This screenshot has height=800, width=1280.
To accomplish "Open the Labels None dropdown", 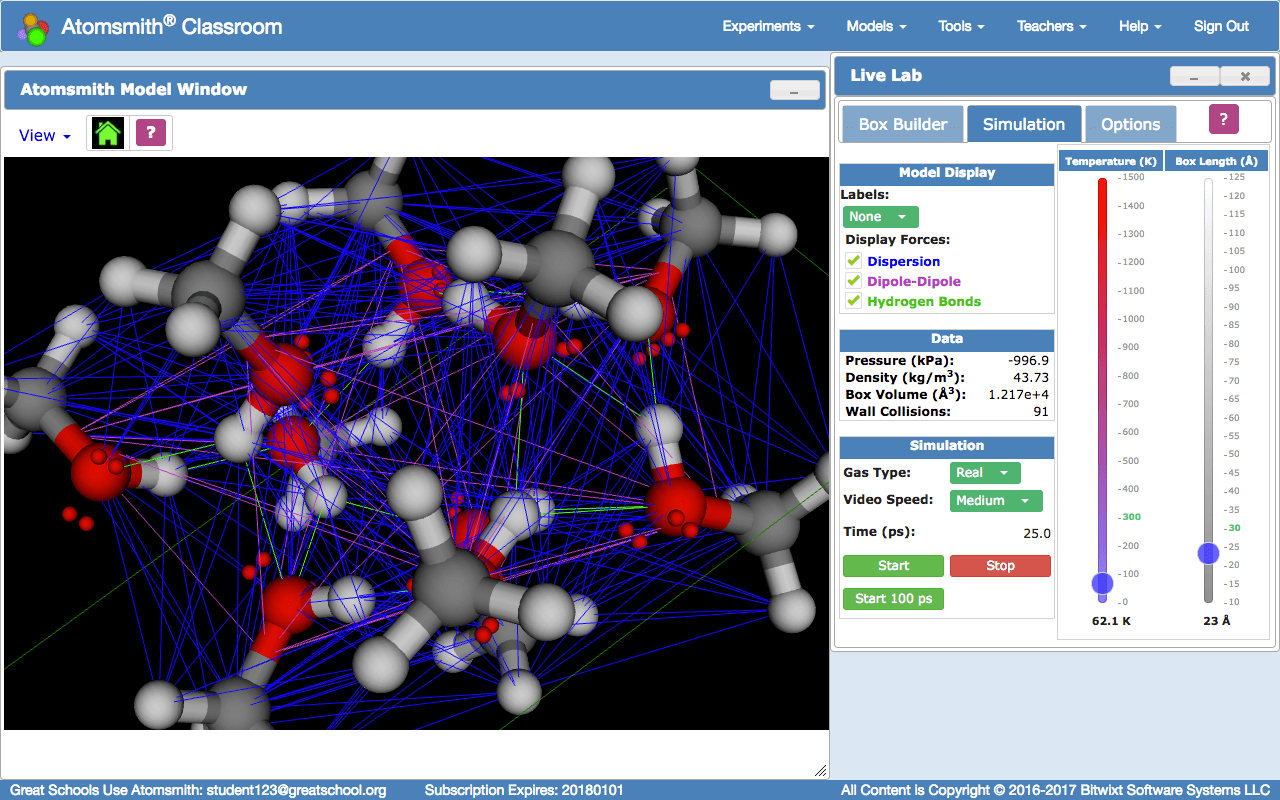I will tap(880, 217).
